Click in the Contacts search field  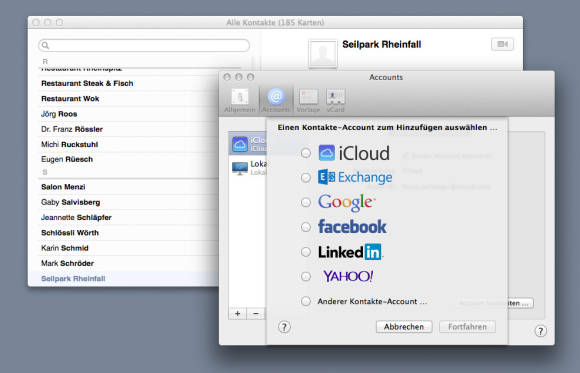144,46
